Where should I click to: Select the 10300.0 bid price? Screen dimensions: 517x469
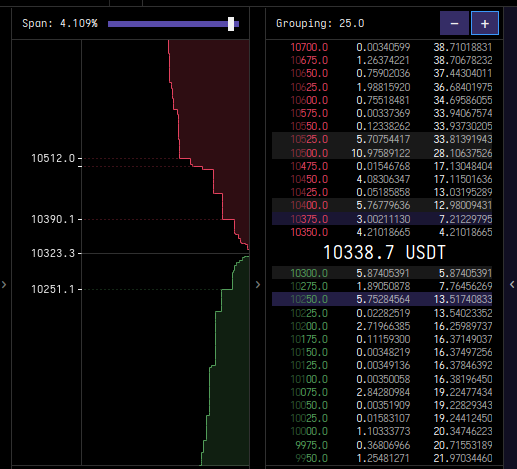pos(309,273)
